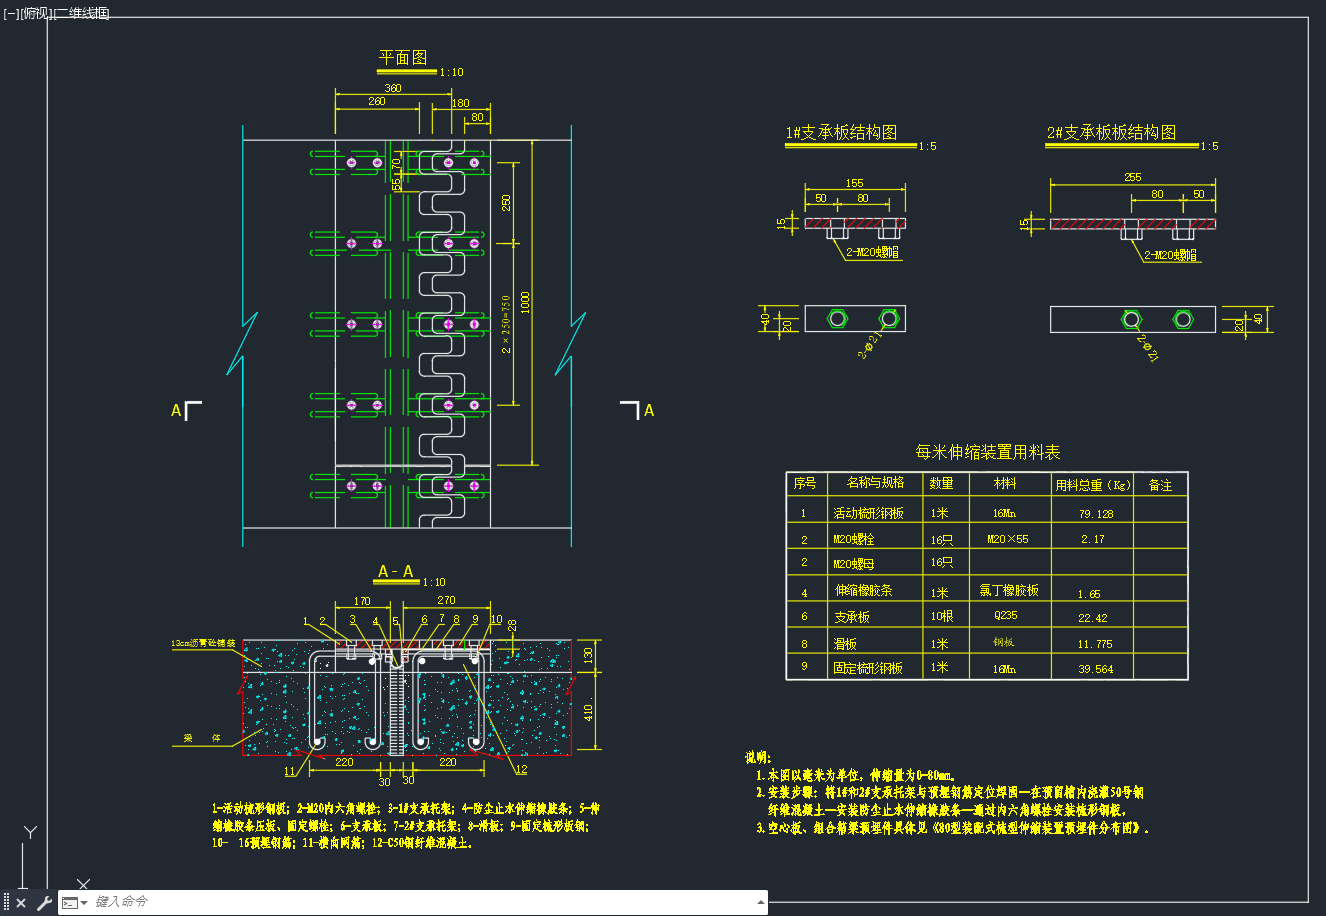This screenshot has height=916, width=1326.
Task: Select the 固定梳形钢板 table cell
Action: [868, 668]
